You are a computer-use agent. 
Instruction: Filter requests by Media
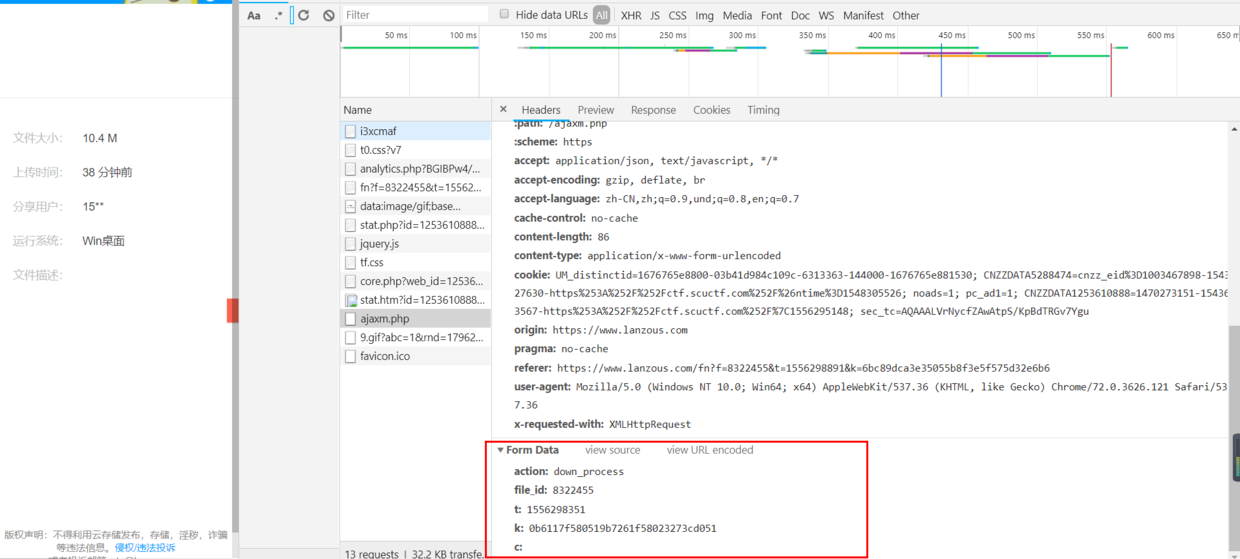tap(737, 15)
